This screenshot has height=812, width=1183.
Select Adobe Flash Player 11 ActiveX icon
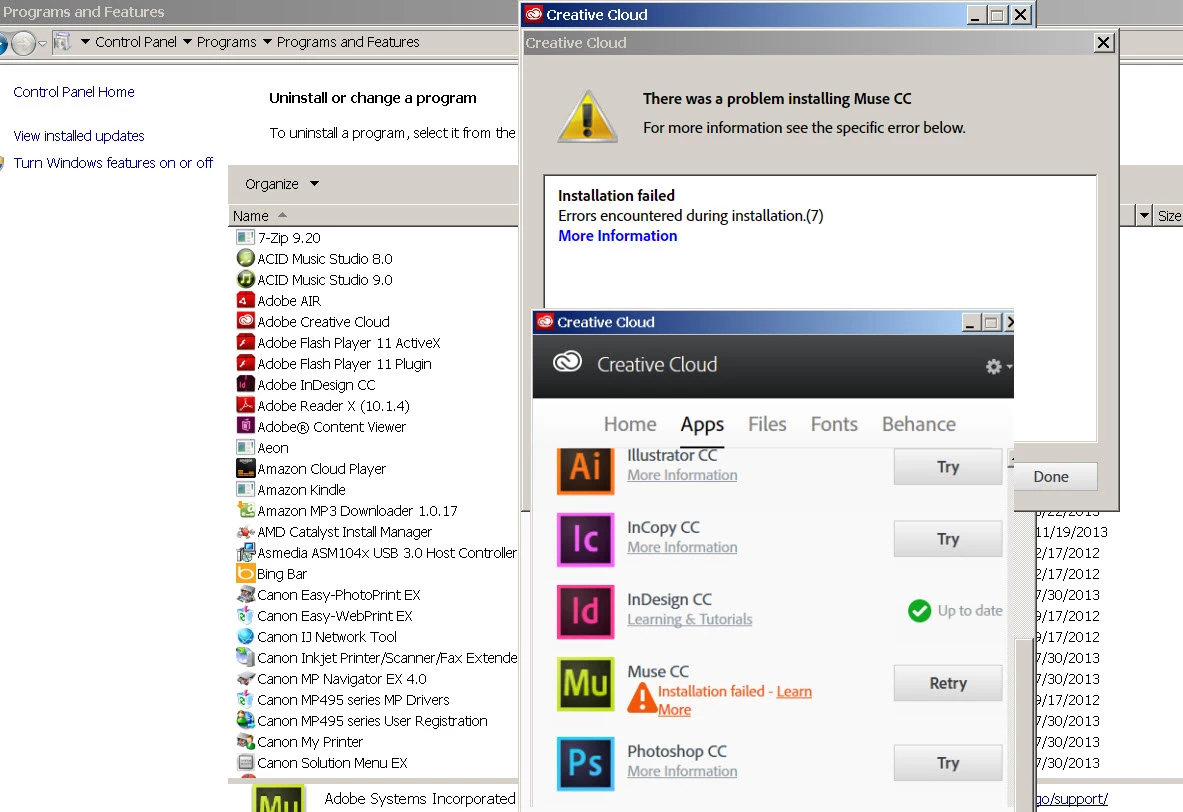click(x=245, y=343)
